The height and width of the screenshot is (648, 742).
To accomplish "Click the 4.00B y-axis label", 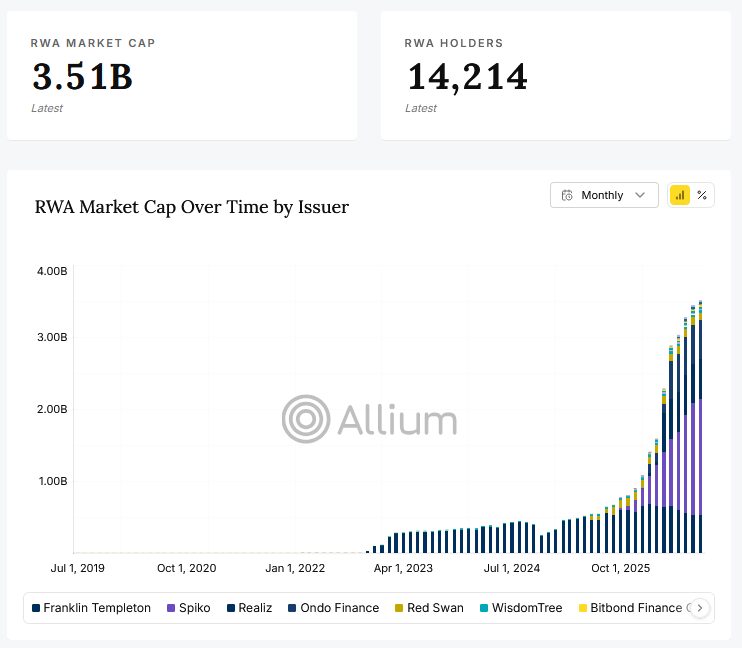I will 52,271.
